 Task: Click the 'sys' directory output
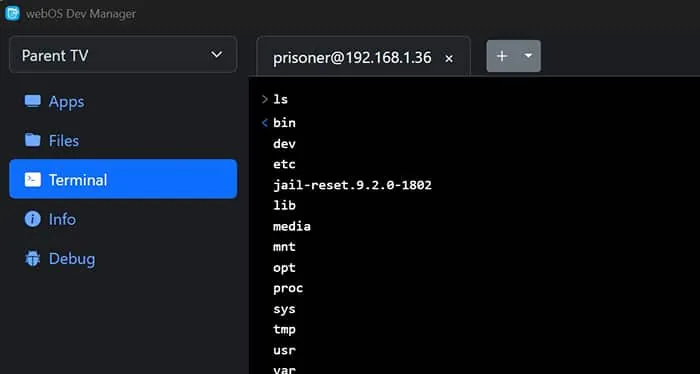tap(284, 309)
